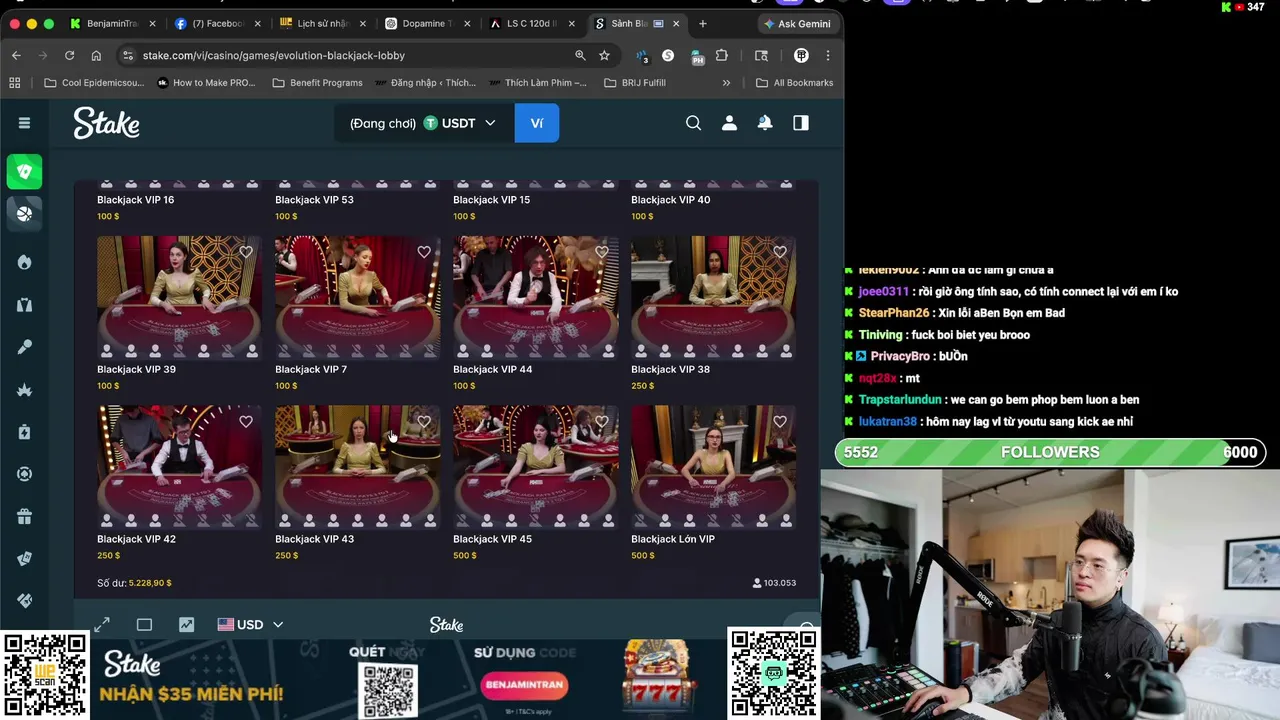Switch to the Lịch sử nhận tab
The image size is (1280, 720).
323,23
